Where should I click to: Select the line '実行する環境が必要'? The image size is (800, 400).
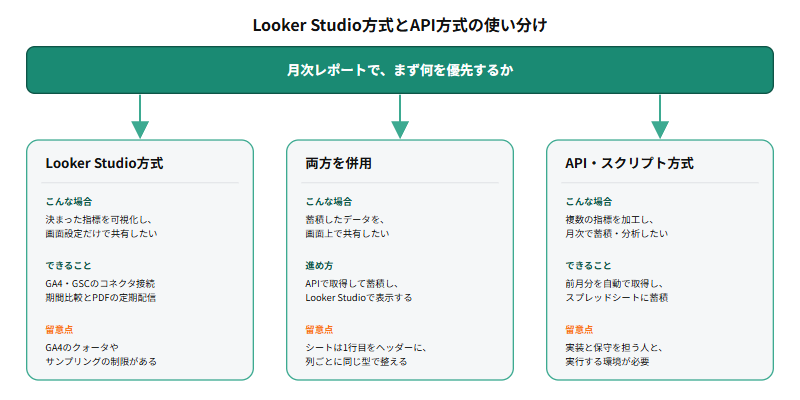607,362
